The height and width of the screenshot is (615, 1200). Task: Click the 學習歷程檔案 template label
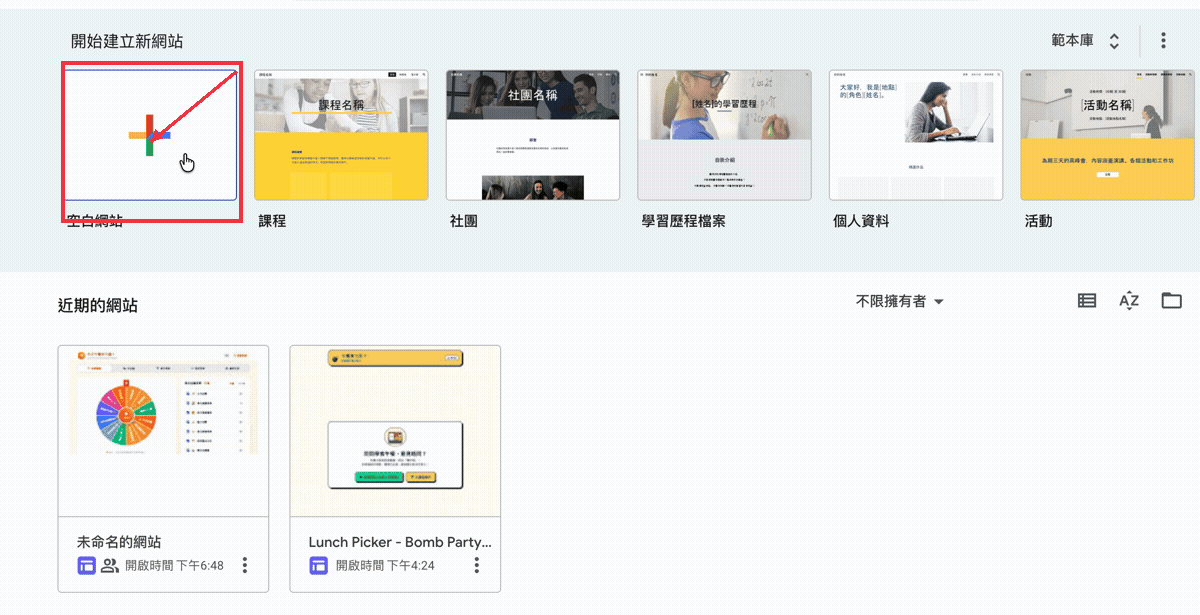tap(684, 221)
